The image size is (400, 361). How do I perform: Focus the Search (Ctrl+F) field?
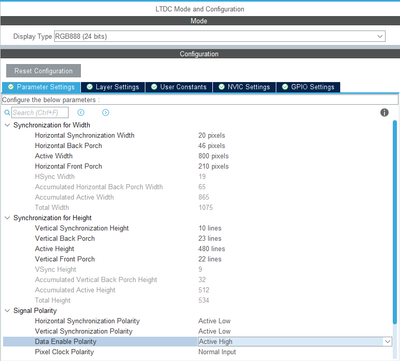coord(40,113)
